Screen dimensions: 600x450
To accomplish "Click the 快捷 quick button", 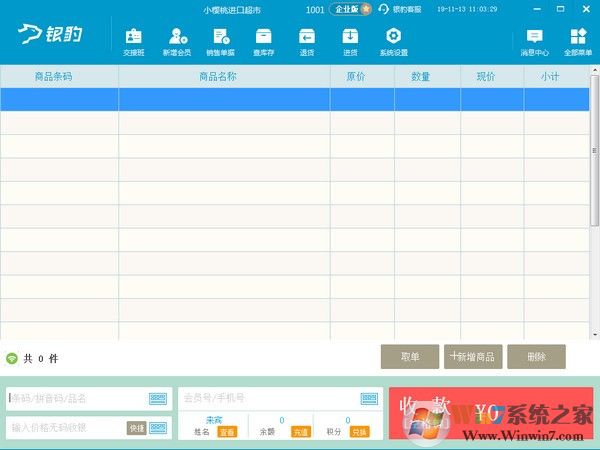I will click(137, 428).
